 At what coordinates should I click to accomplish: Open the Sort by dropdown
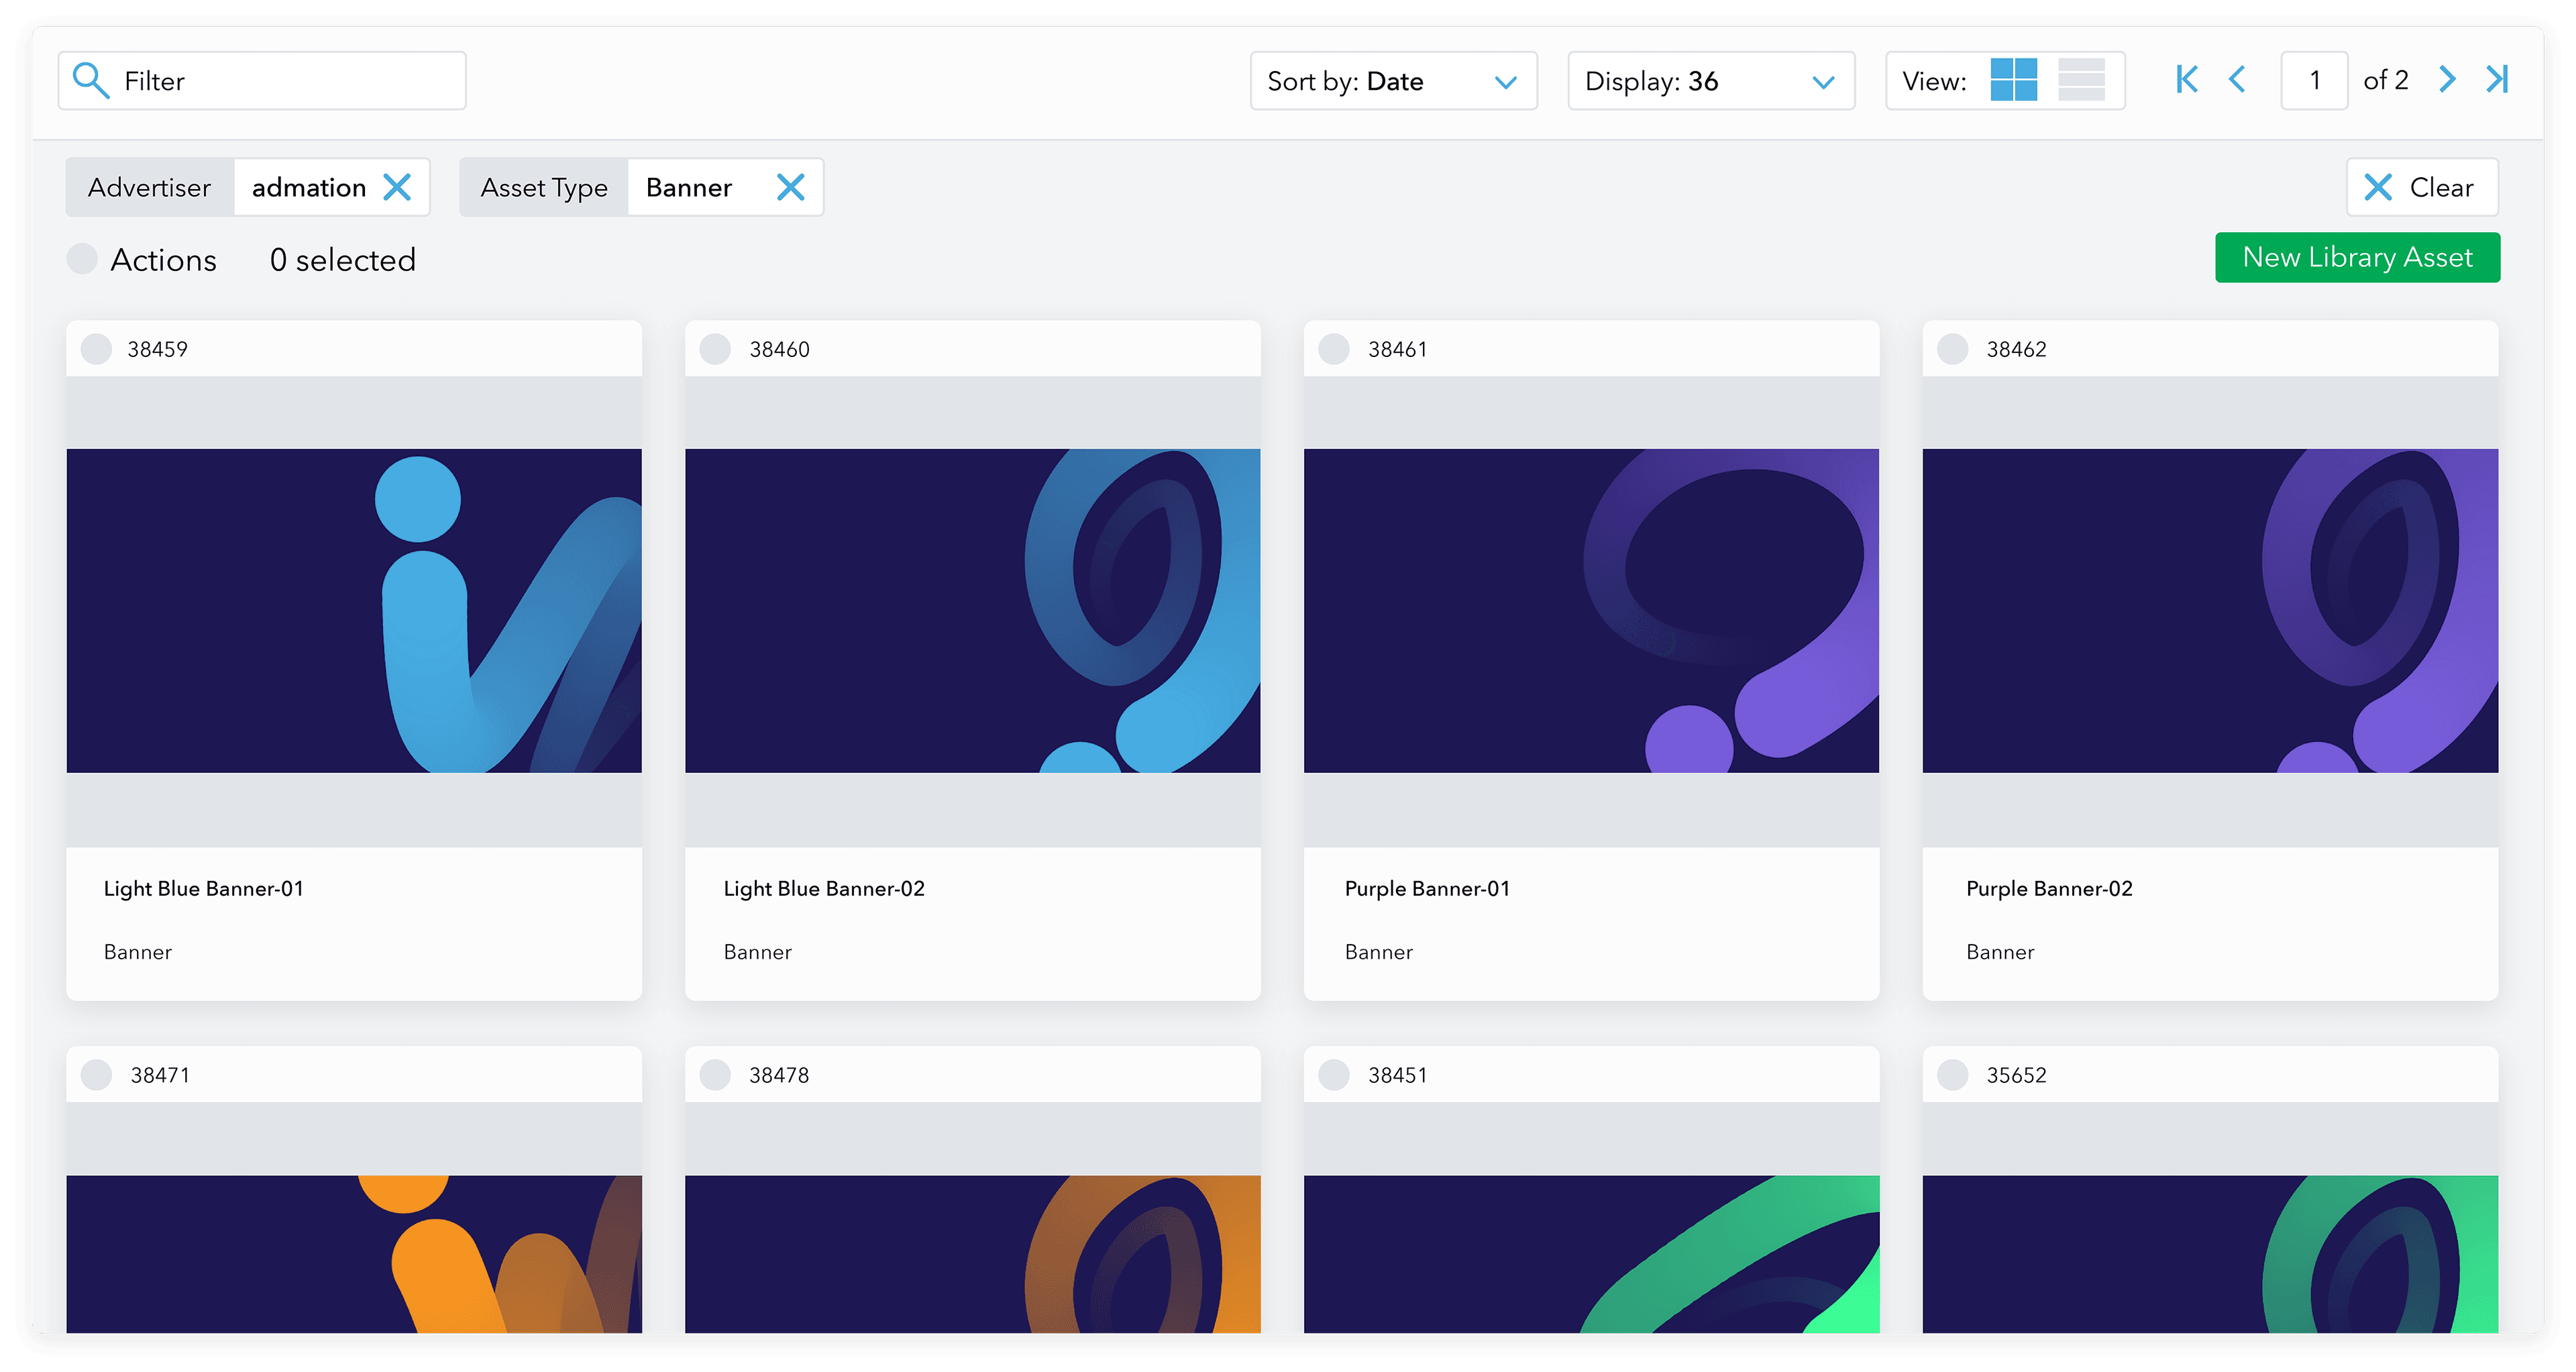click(1393, 81)
